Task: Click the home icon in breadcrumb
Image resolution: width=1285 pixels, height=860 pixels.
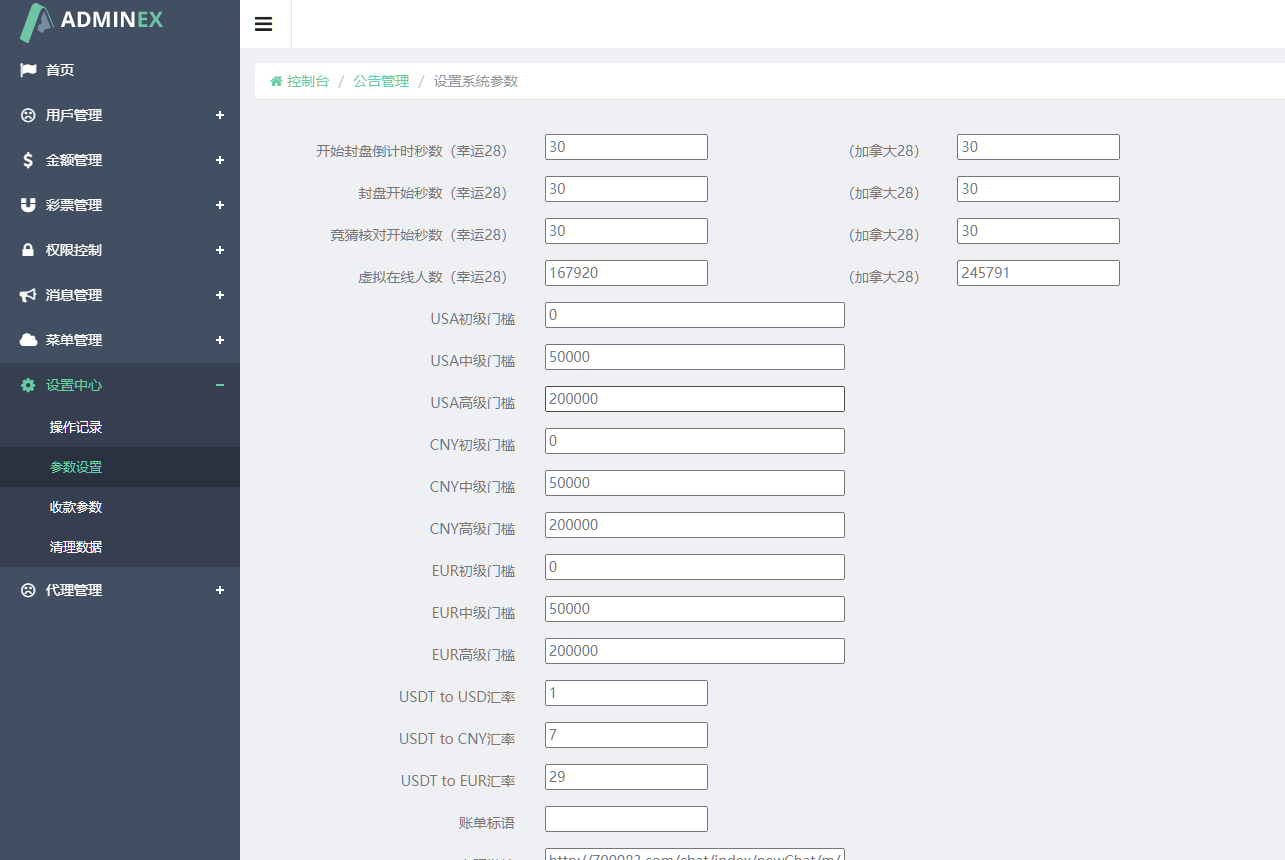Action: pyautogui.click(x=276, y=81)
